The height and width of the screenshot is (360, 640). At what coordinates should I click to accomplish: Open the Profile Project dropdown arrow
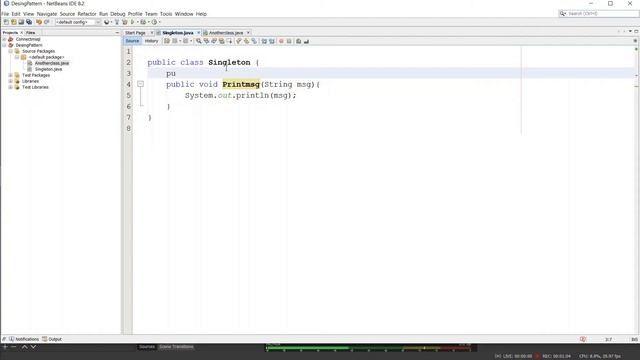click(160, 22)
